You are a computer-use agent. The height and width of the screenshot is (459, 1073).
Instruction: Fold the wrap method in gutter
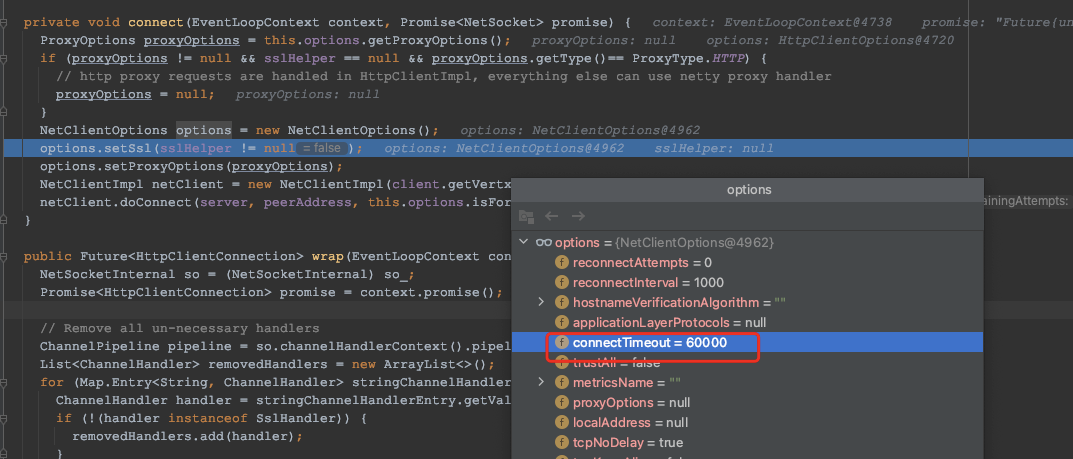(x=5, y=257)
